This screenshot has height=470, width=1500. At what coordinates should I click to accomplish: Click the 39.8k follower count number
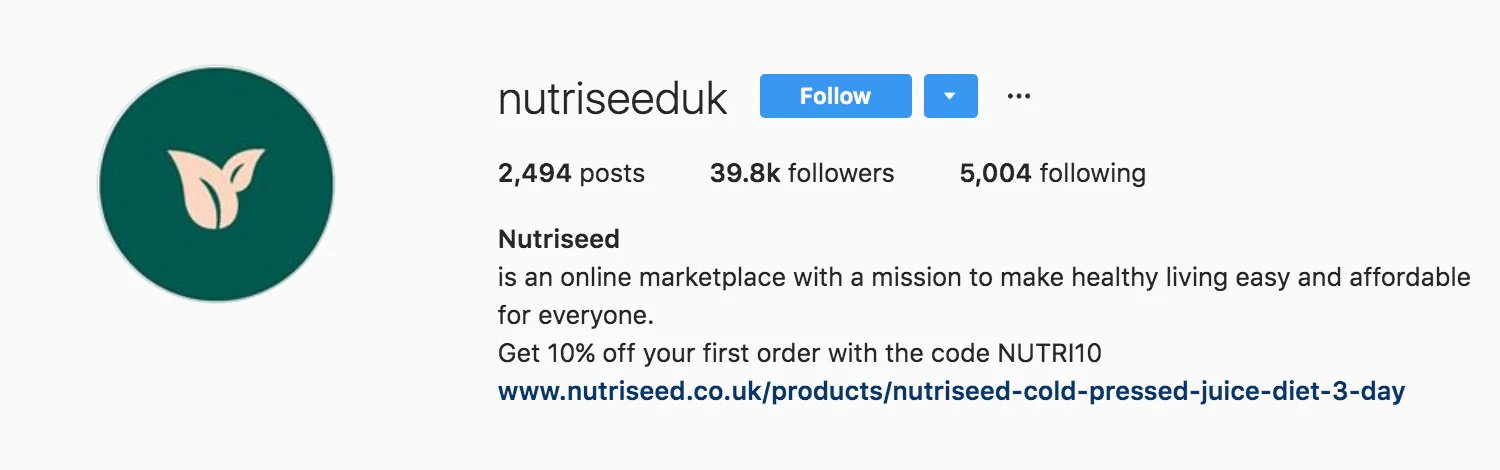[744, 174]
